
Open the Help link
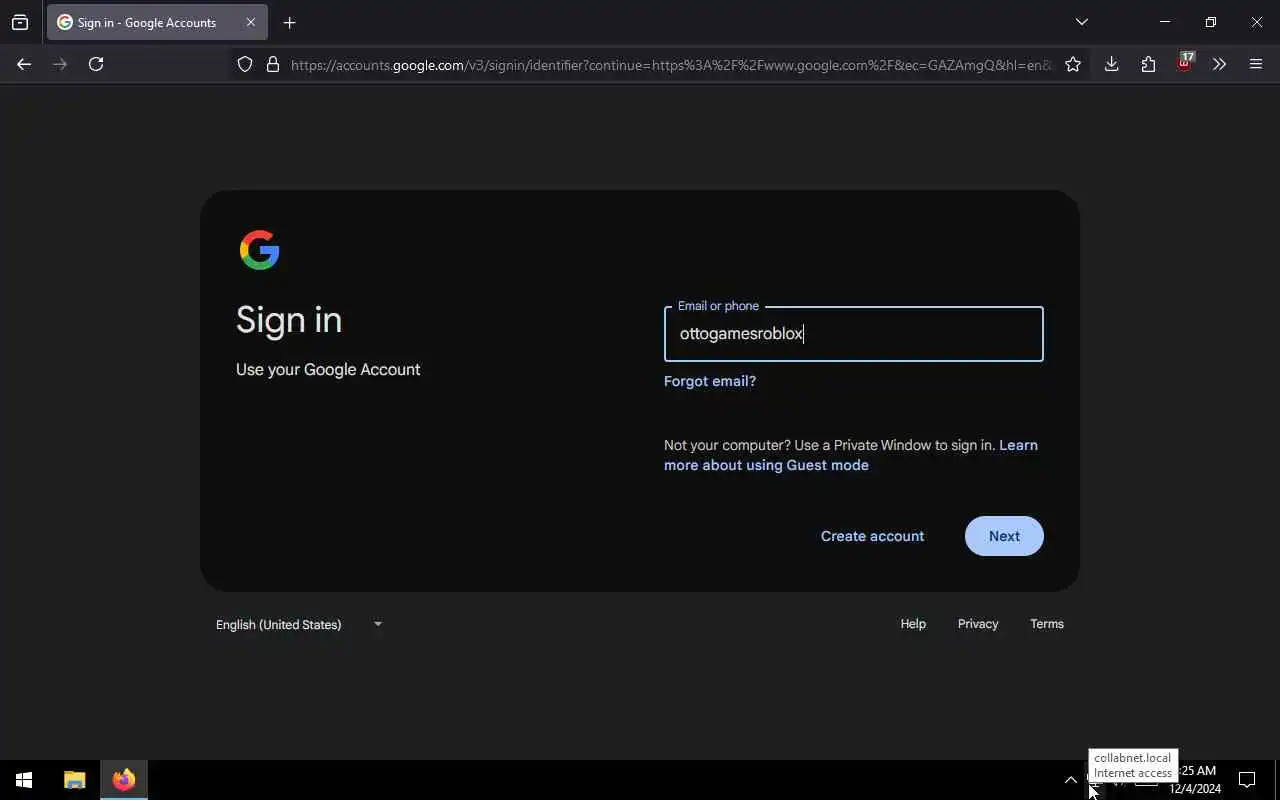click(x=913, y=624)
